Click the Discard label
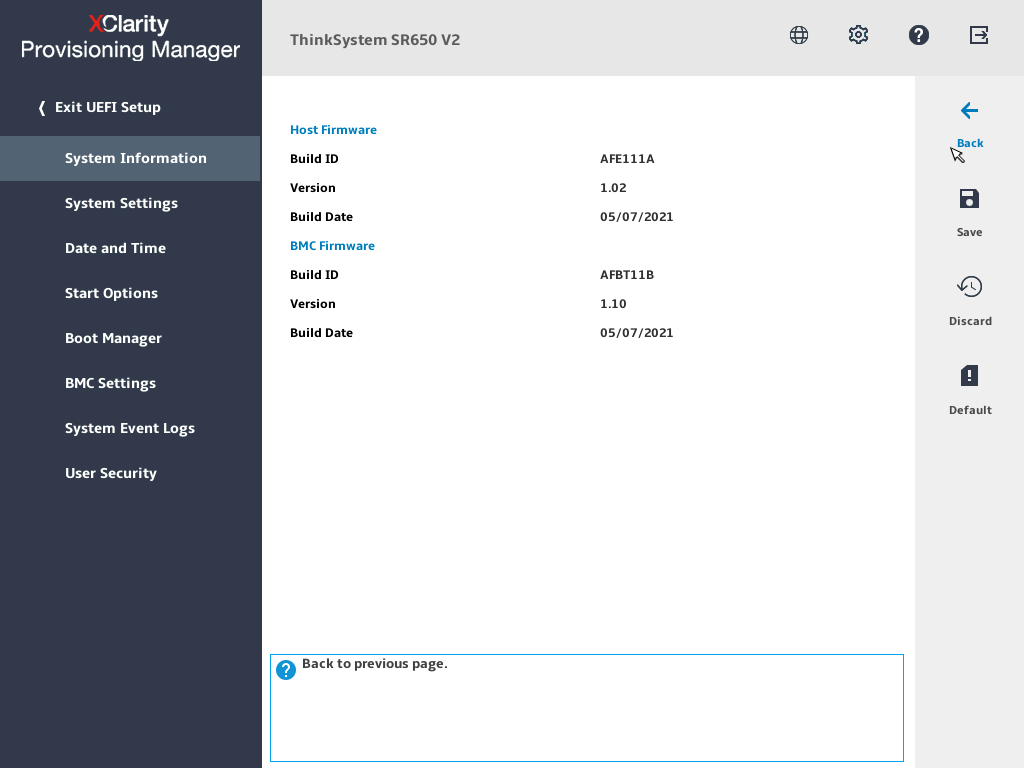Image resolution: width=1024 pixels, height=768 pixels. [x=970, y=321]
